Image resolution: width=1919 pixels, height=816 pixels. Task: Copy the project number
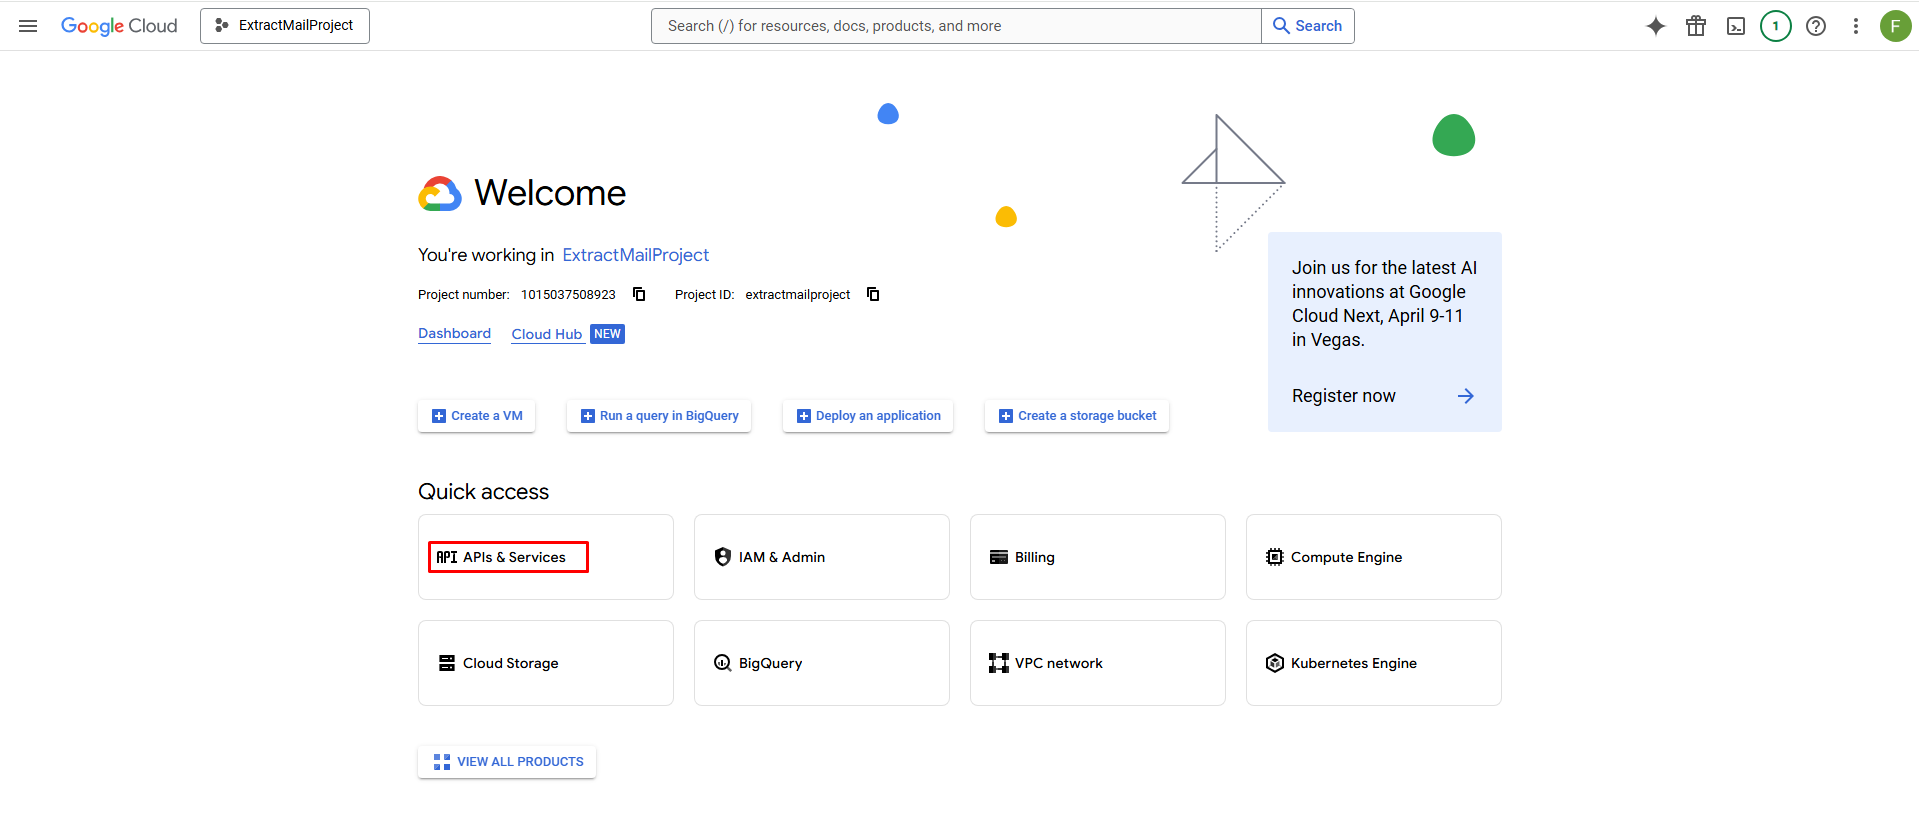coord(639,294)
